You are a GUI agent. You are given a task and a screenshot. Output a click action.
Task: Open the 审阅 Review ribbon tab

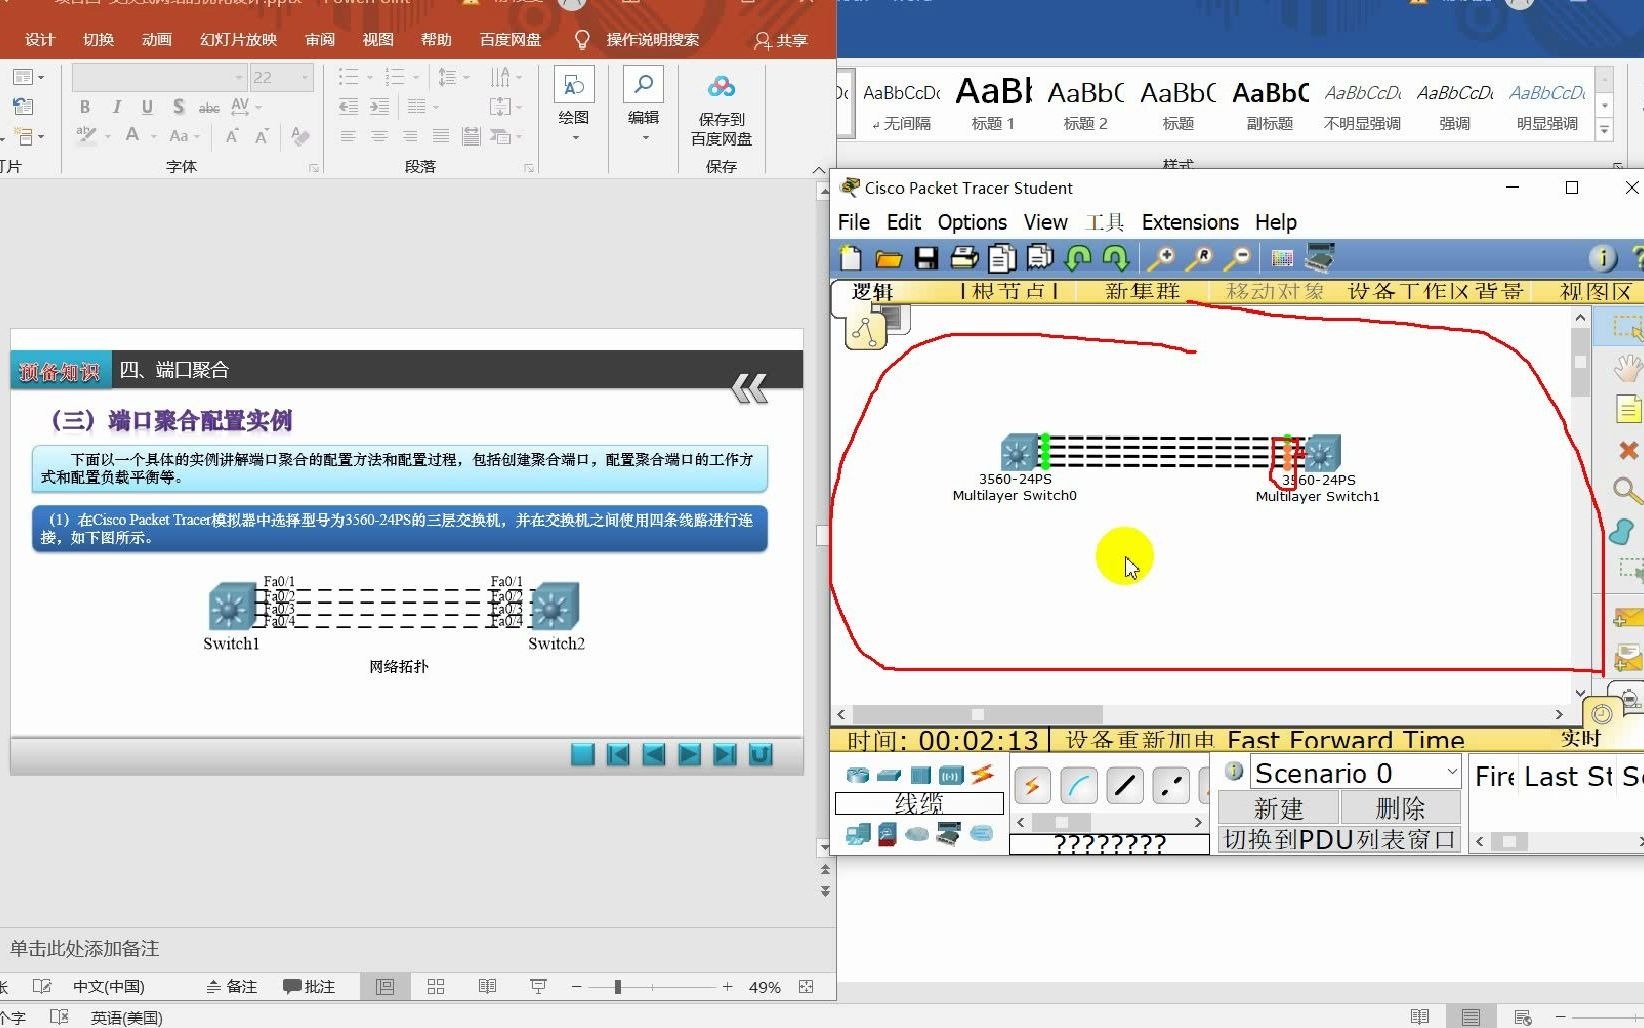tap(320, 40)
